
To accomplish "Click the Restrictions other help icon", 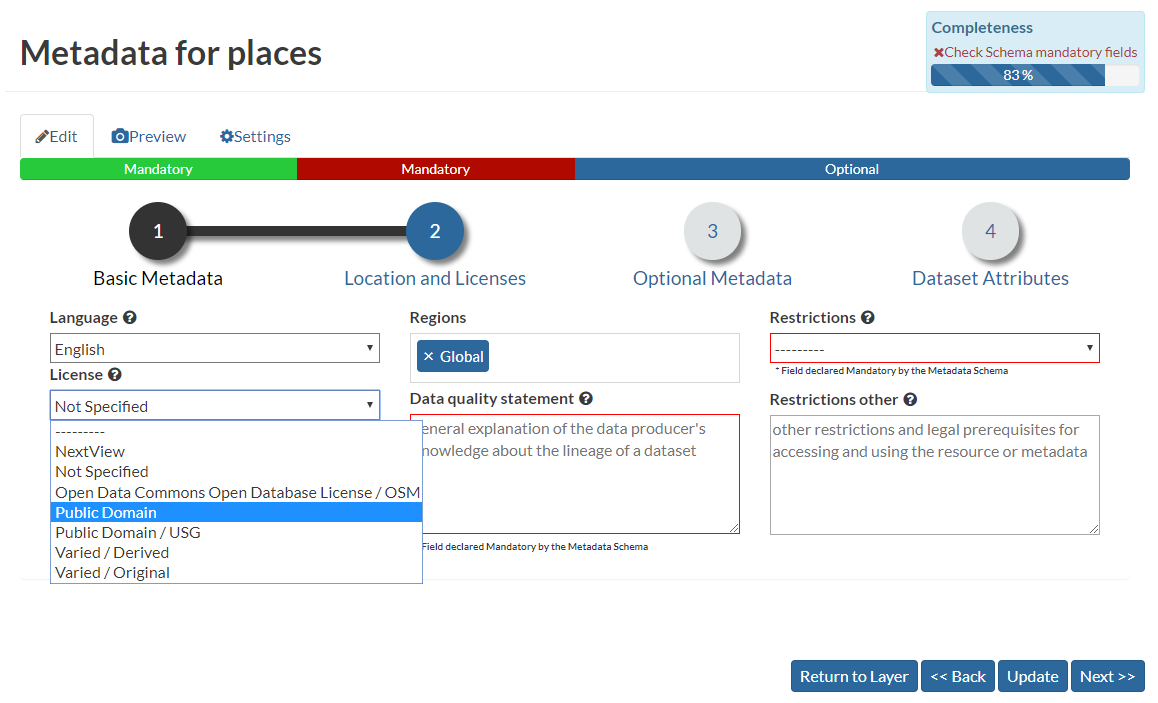I will (908, 399).
